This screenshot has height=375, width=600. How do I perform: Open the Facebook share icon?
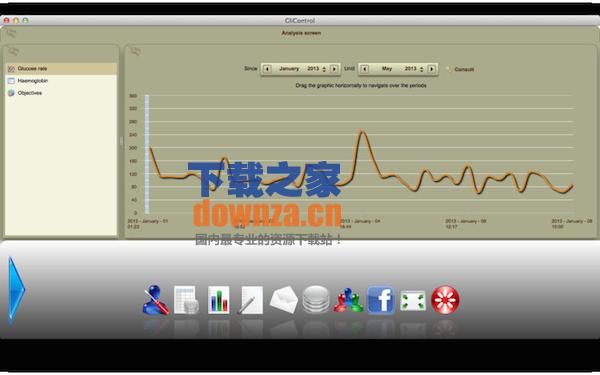(x=381, y=300)
